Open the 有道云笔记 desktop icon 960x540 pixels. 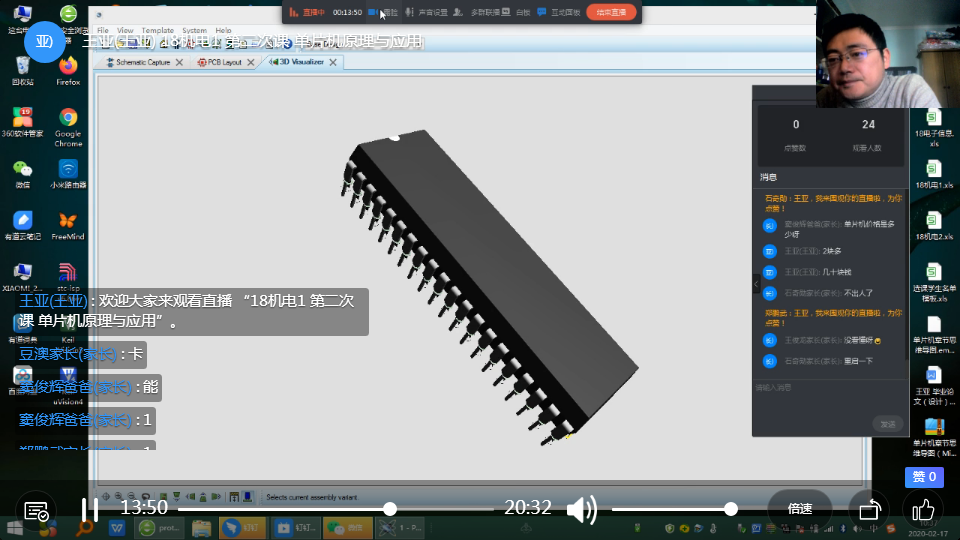click(23, 226)
